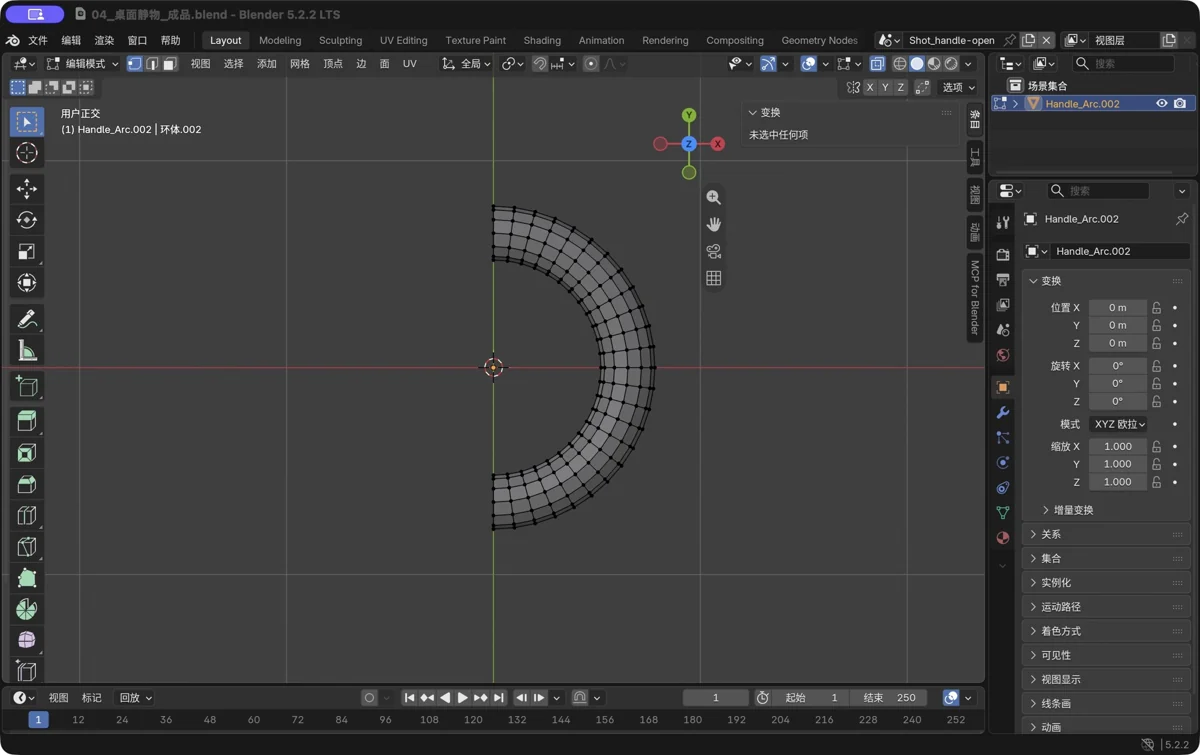Select the Annotate pencil tool

pos(27,319)
